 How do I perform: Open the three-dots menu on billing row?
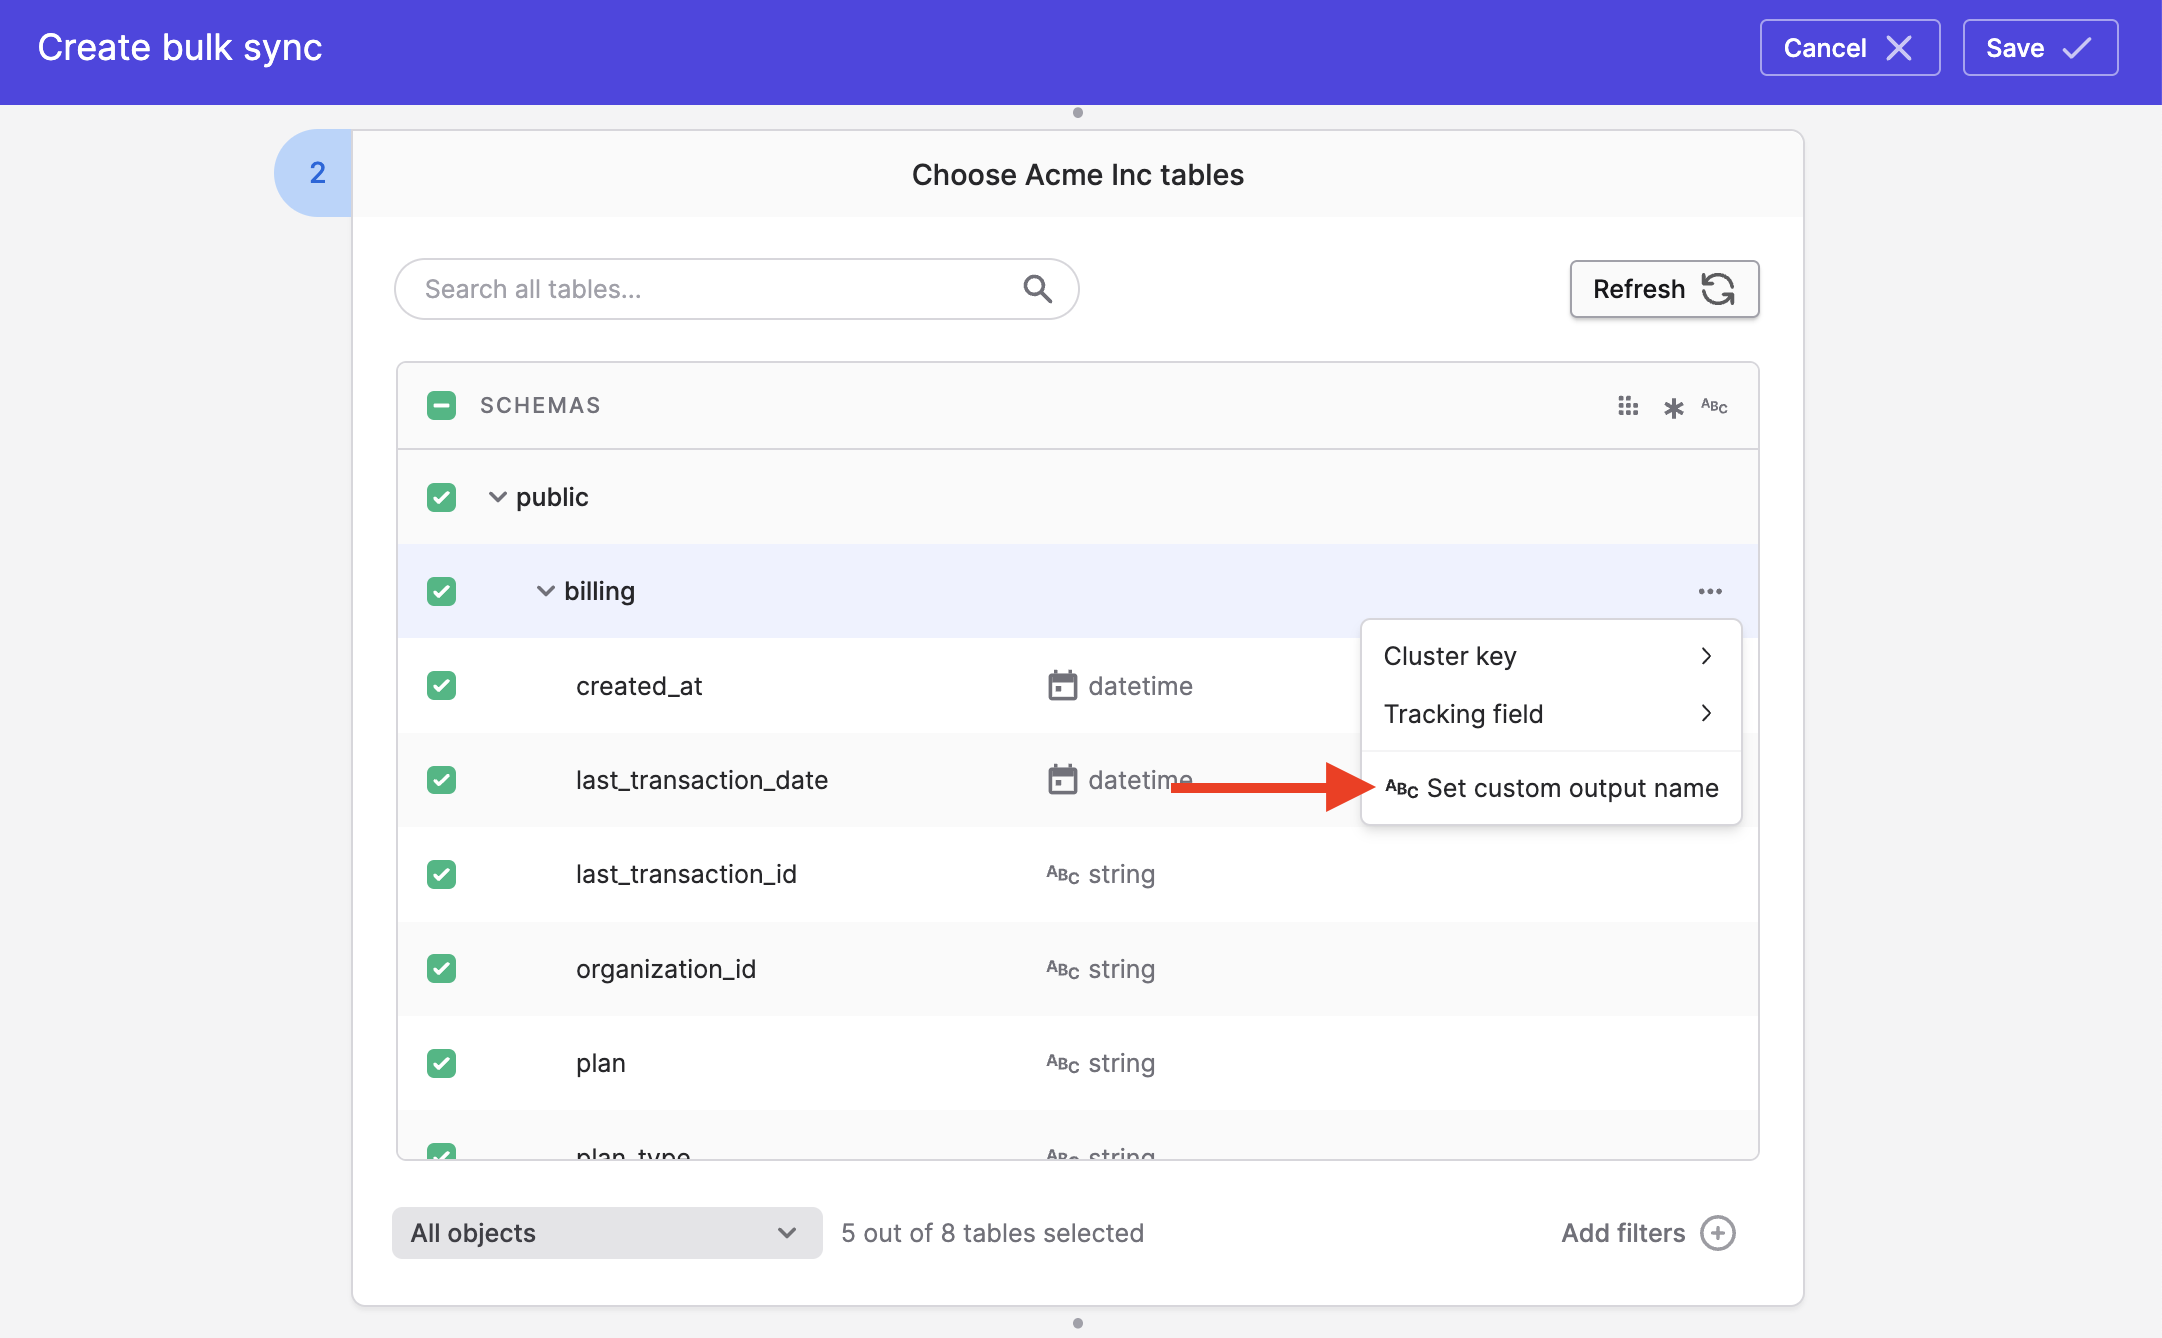click(1709, 592)
